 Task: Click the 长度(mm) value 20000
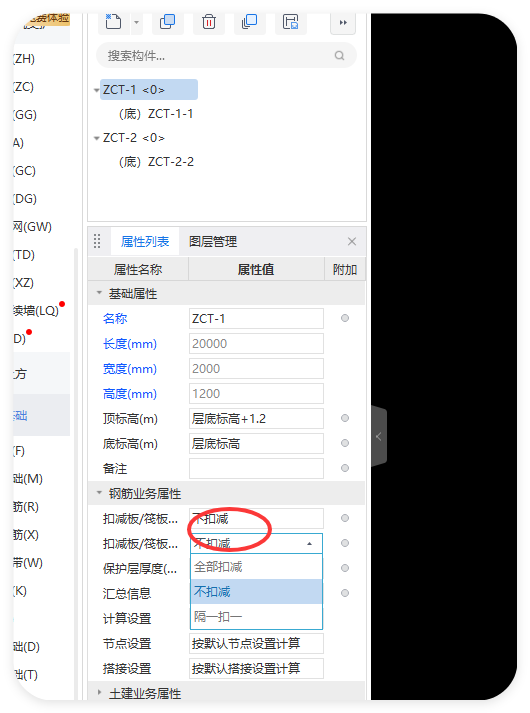256,343
